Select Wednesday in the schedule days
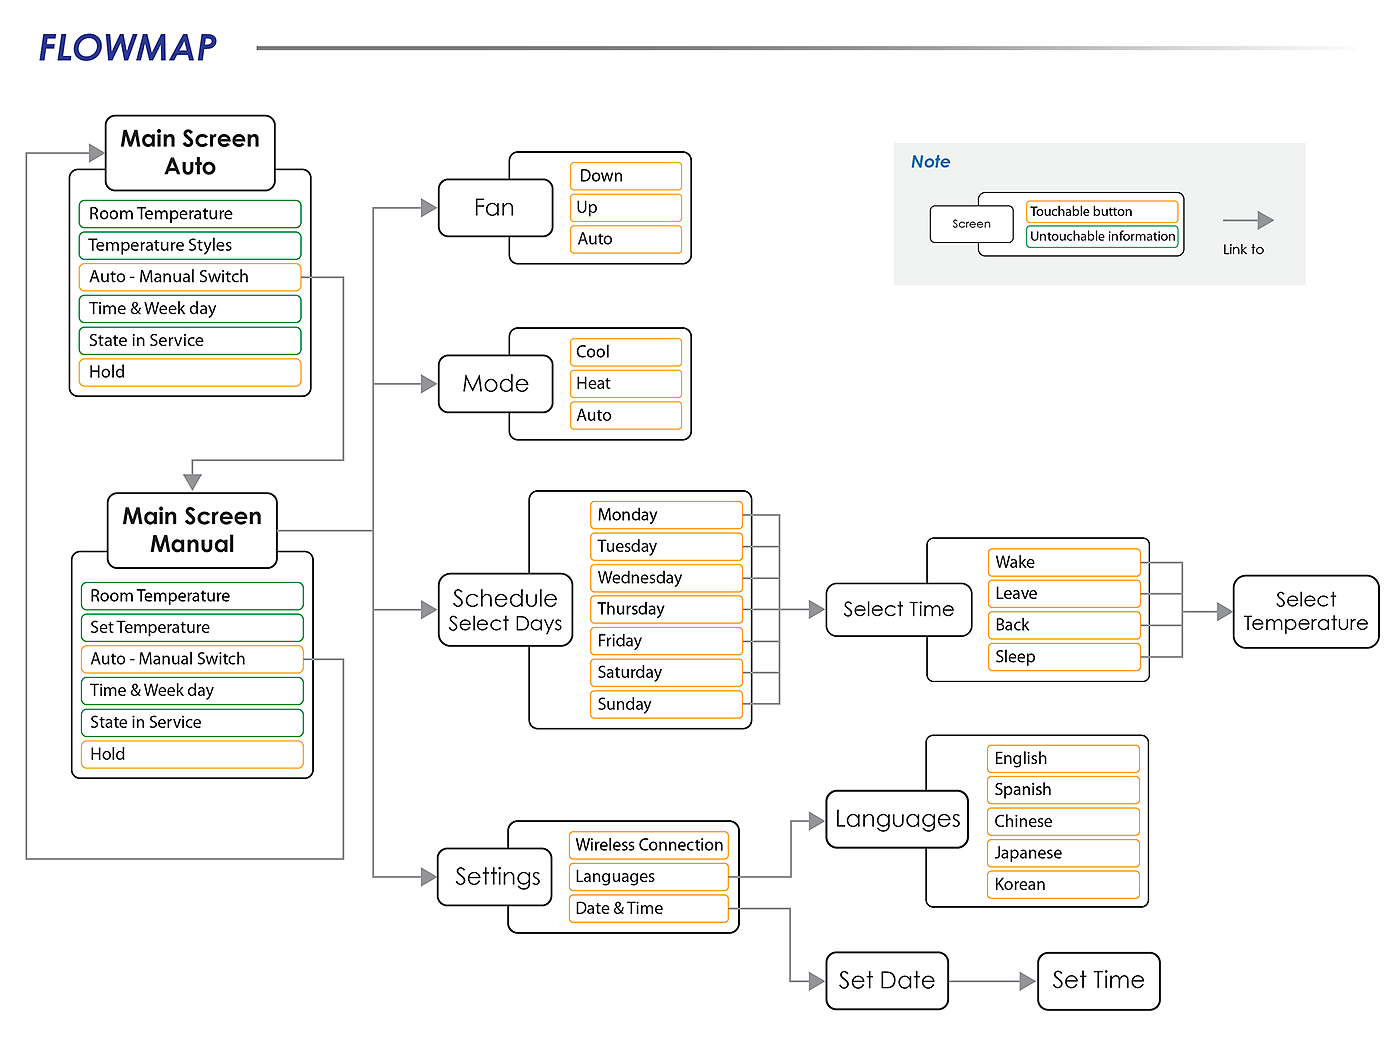The width and height of the screenshot is (1400, 1050). [667, 578]
